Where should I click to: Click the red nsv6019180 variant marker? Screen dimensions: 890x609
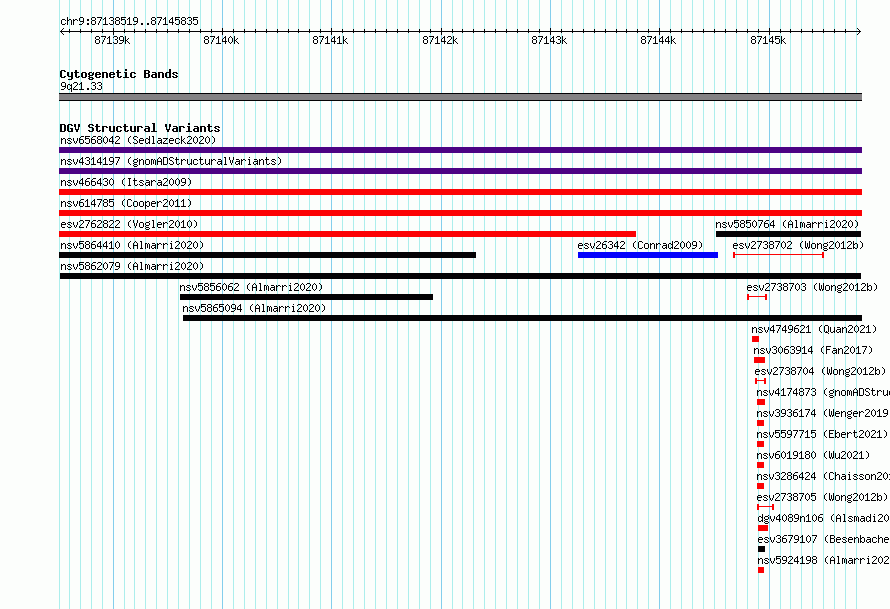(761, 465)
